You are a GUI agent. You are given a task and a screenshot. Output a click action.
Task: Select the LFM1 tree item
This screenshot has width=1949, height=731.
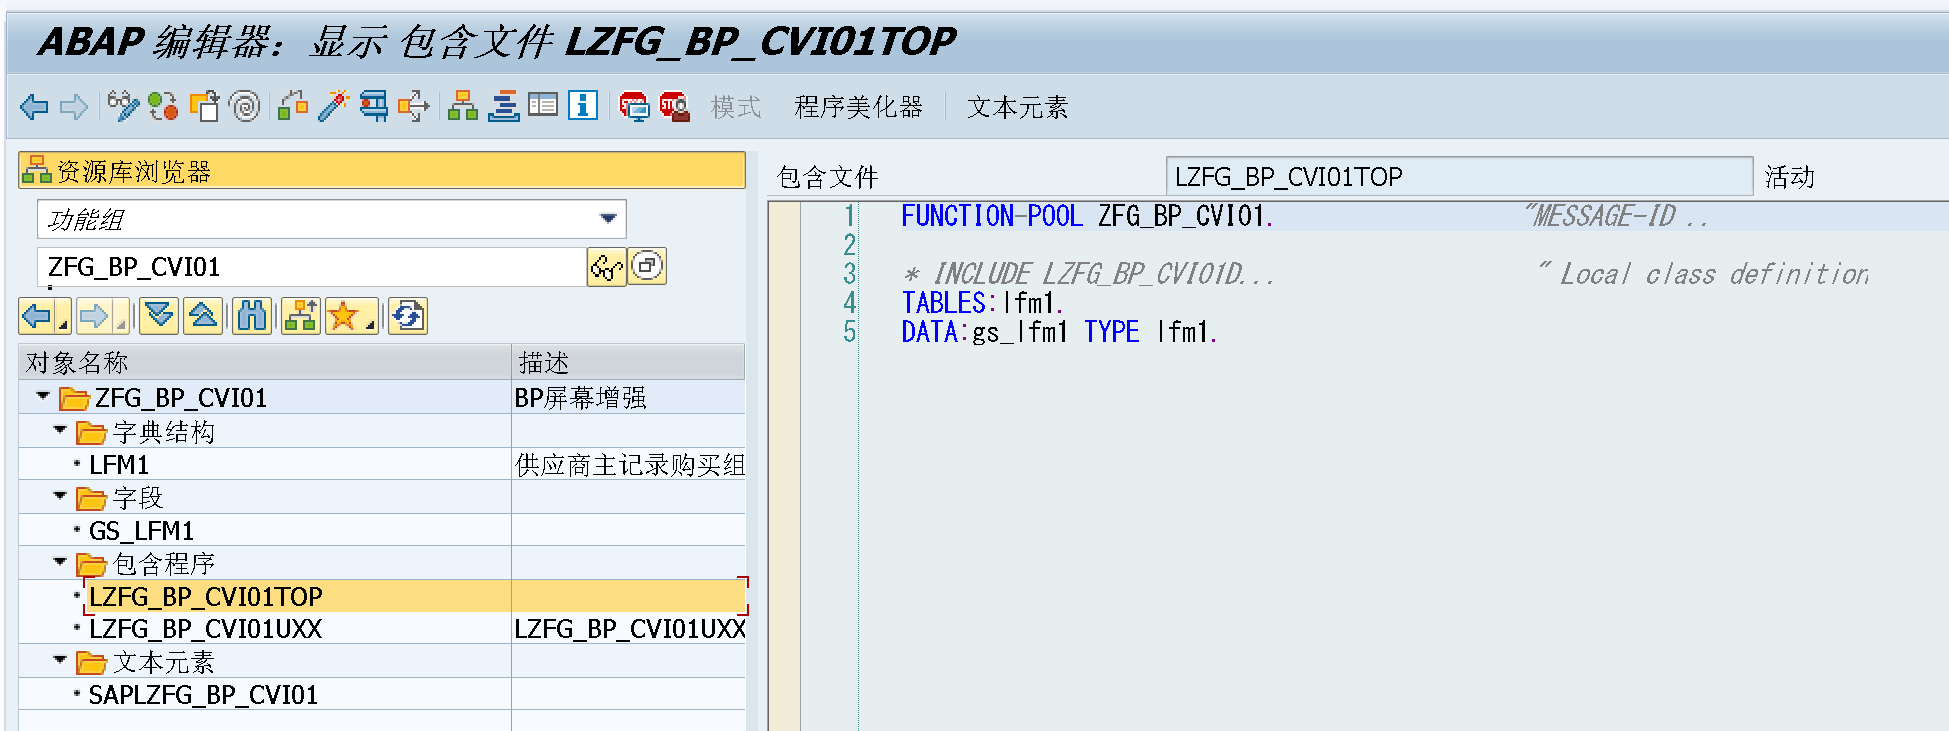[x=119, y=465]
